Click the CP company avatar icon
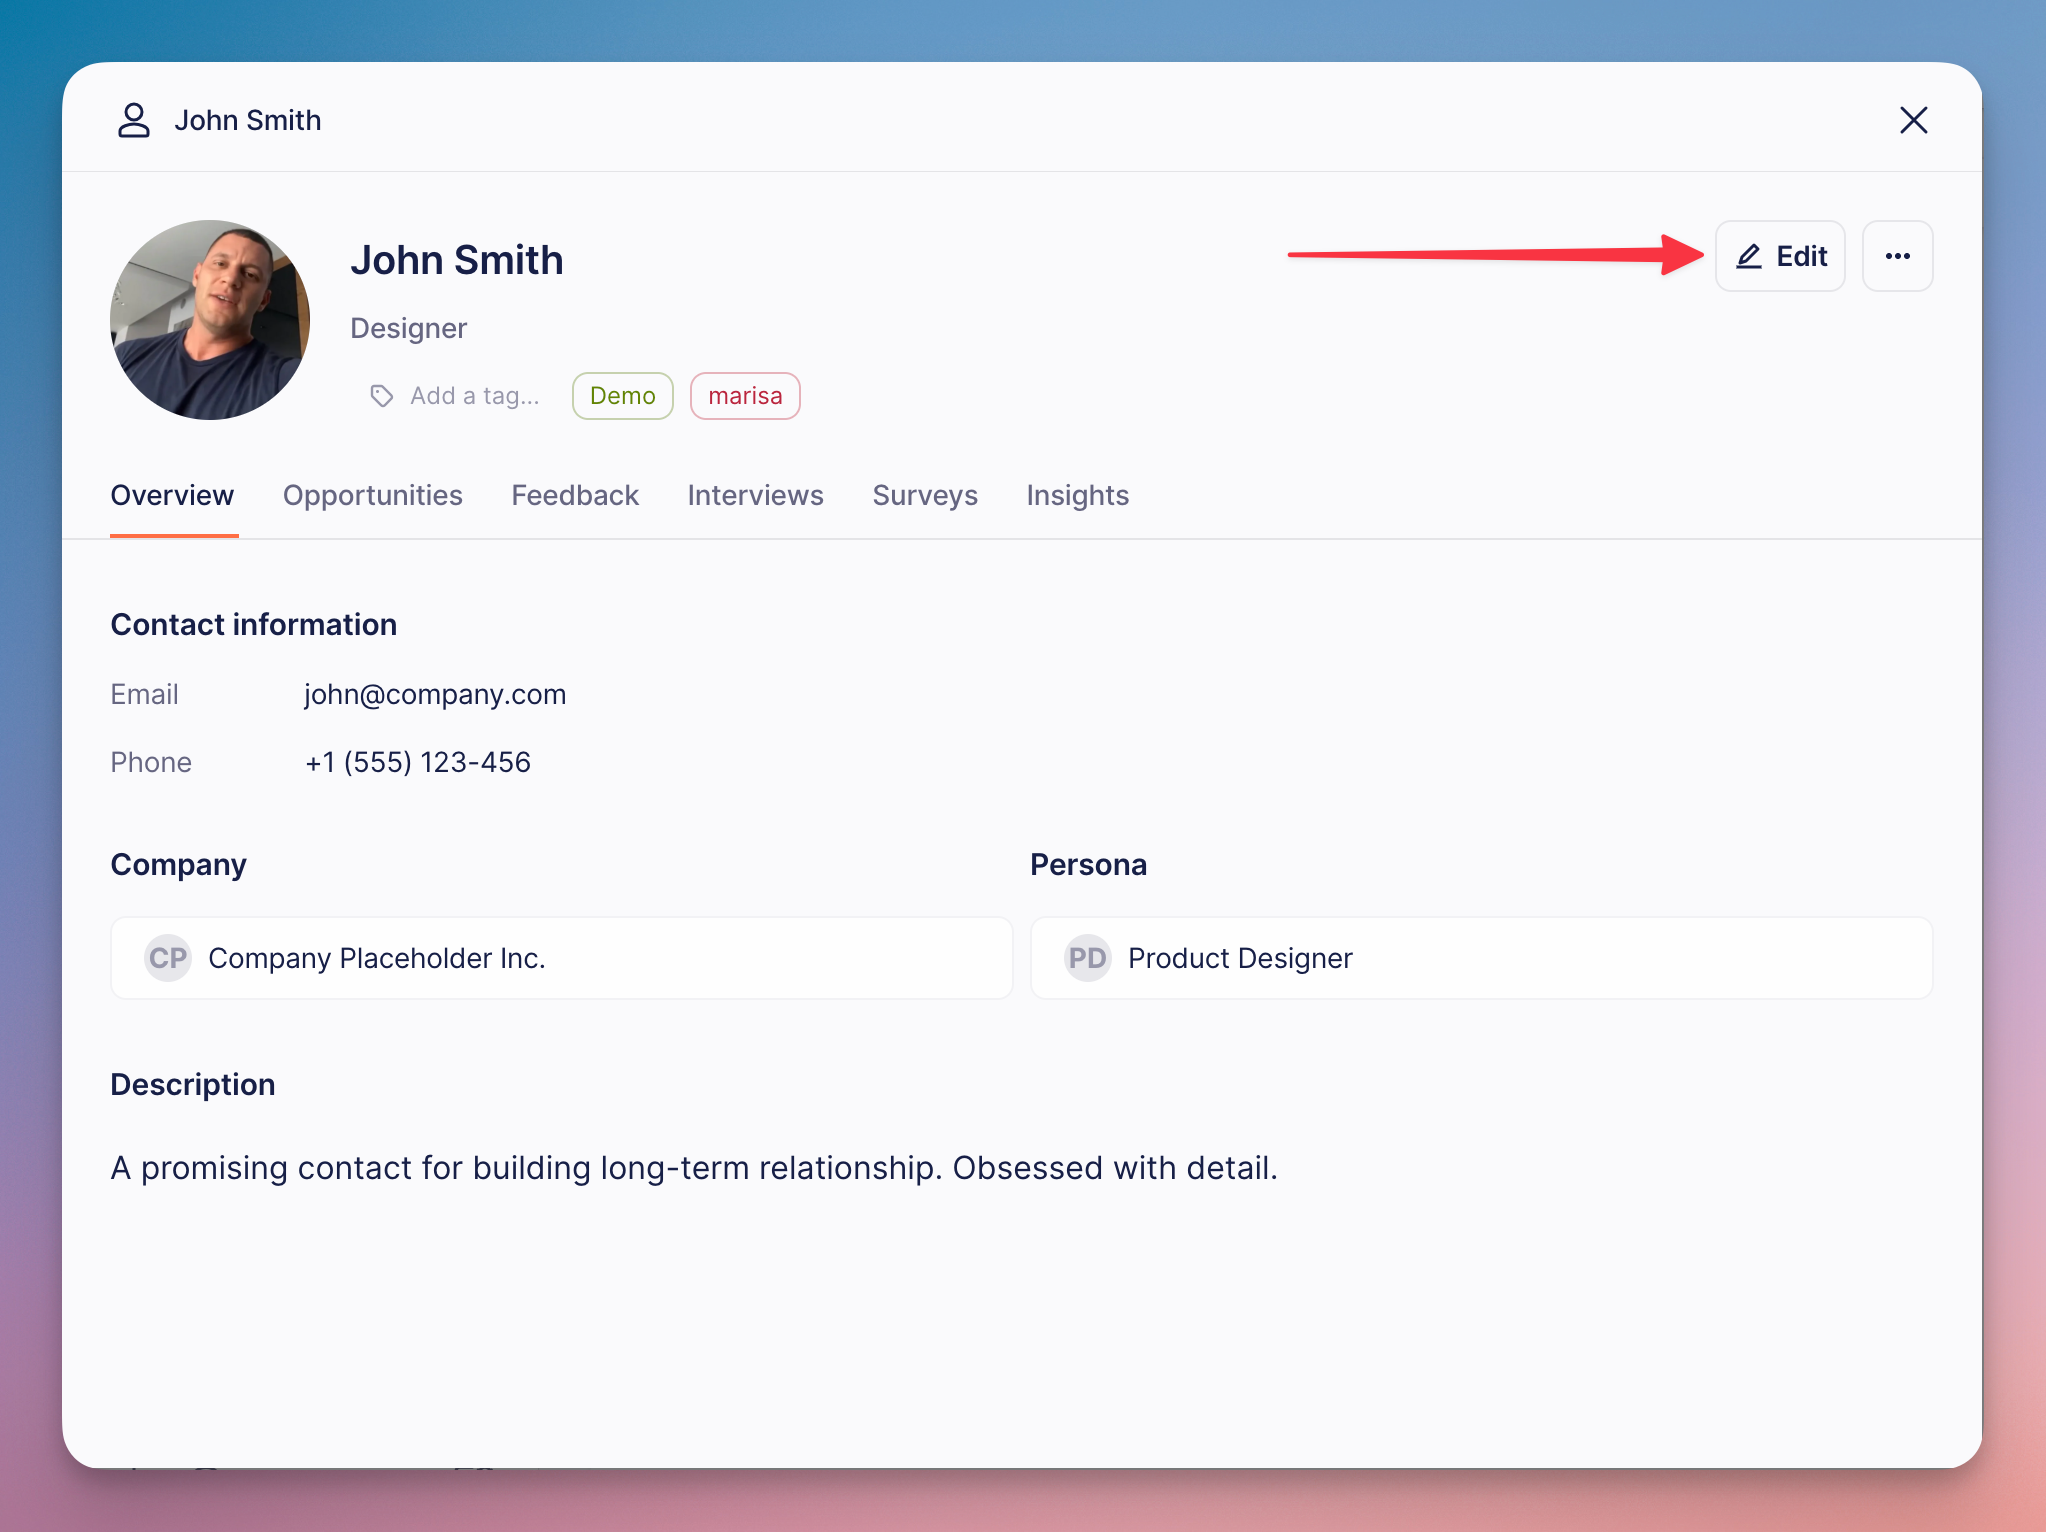This screenshot has height=1532, width=2046. (x=168, y=958)
